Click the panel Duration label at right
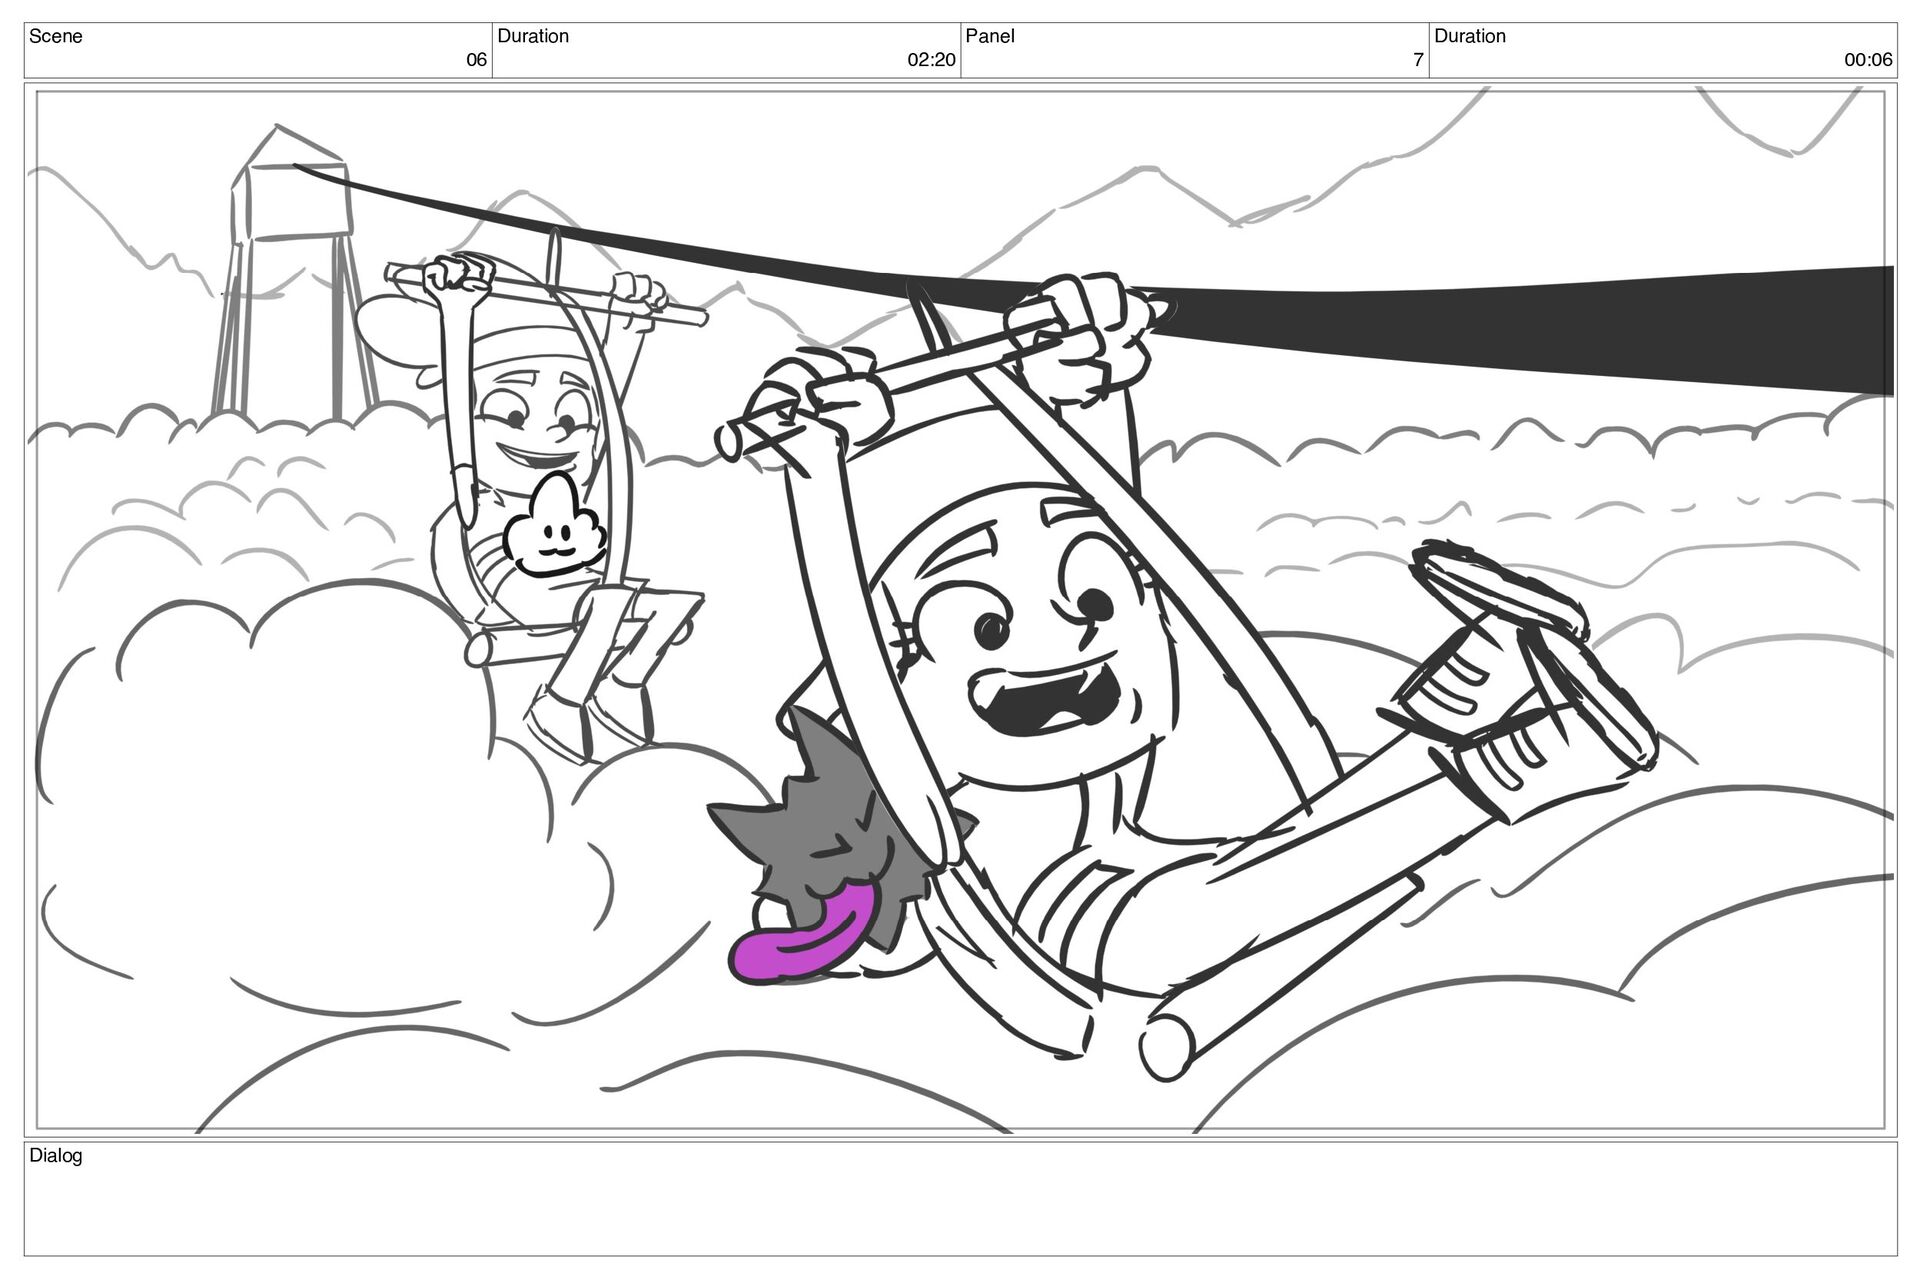Viewport: 1920px width, 1280px height. coord(1470,36)
